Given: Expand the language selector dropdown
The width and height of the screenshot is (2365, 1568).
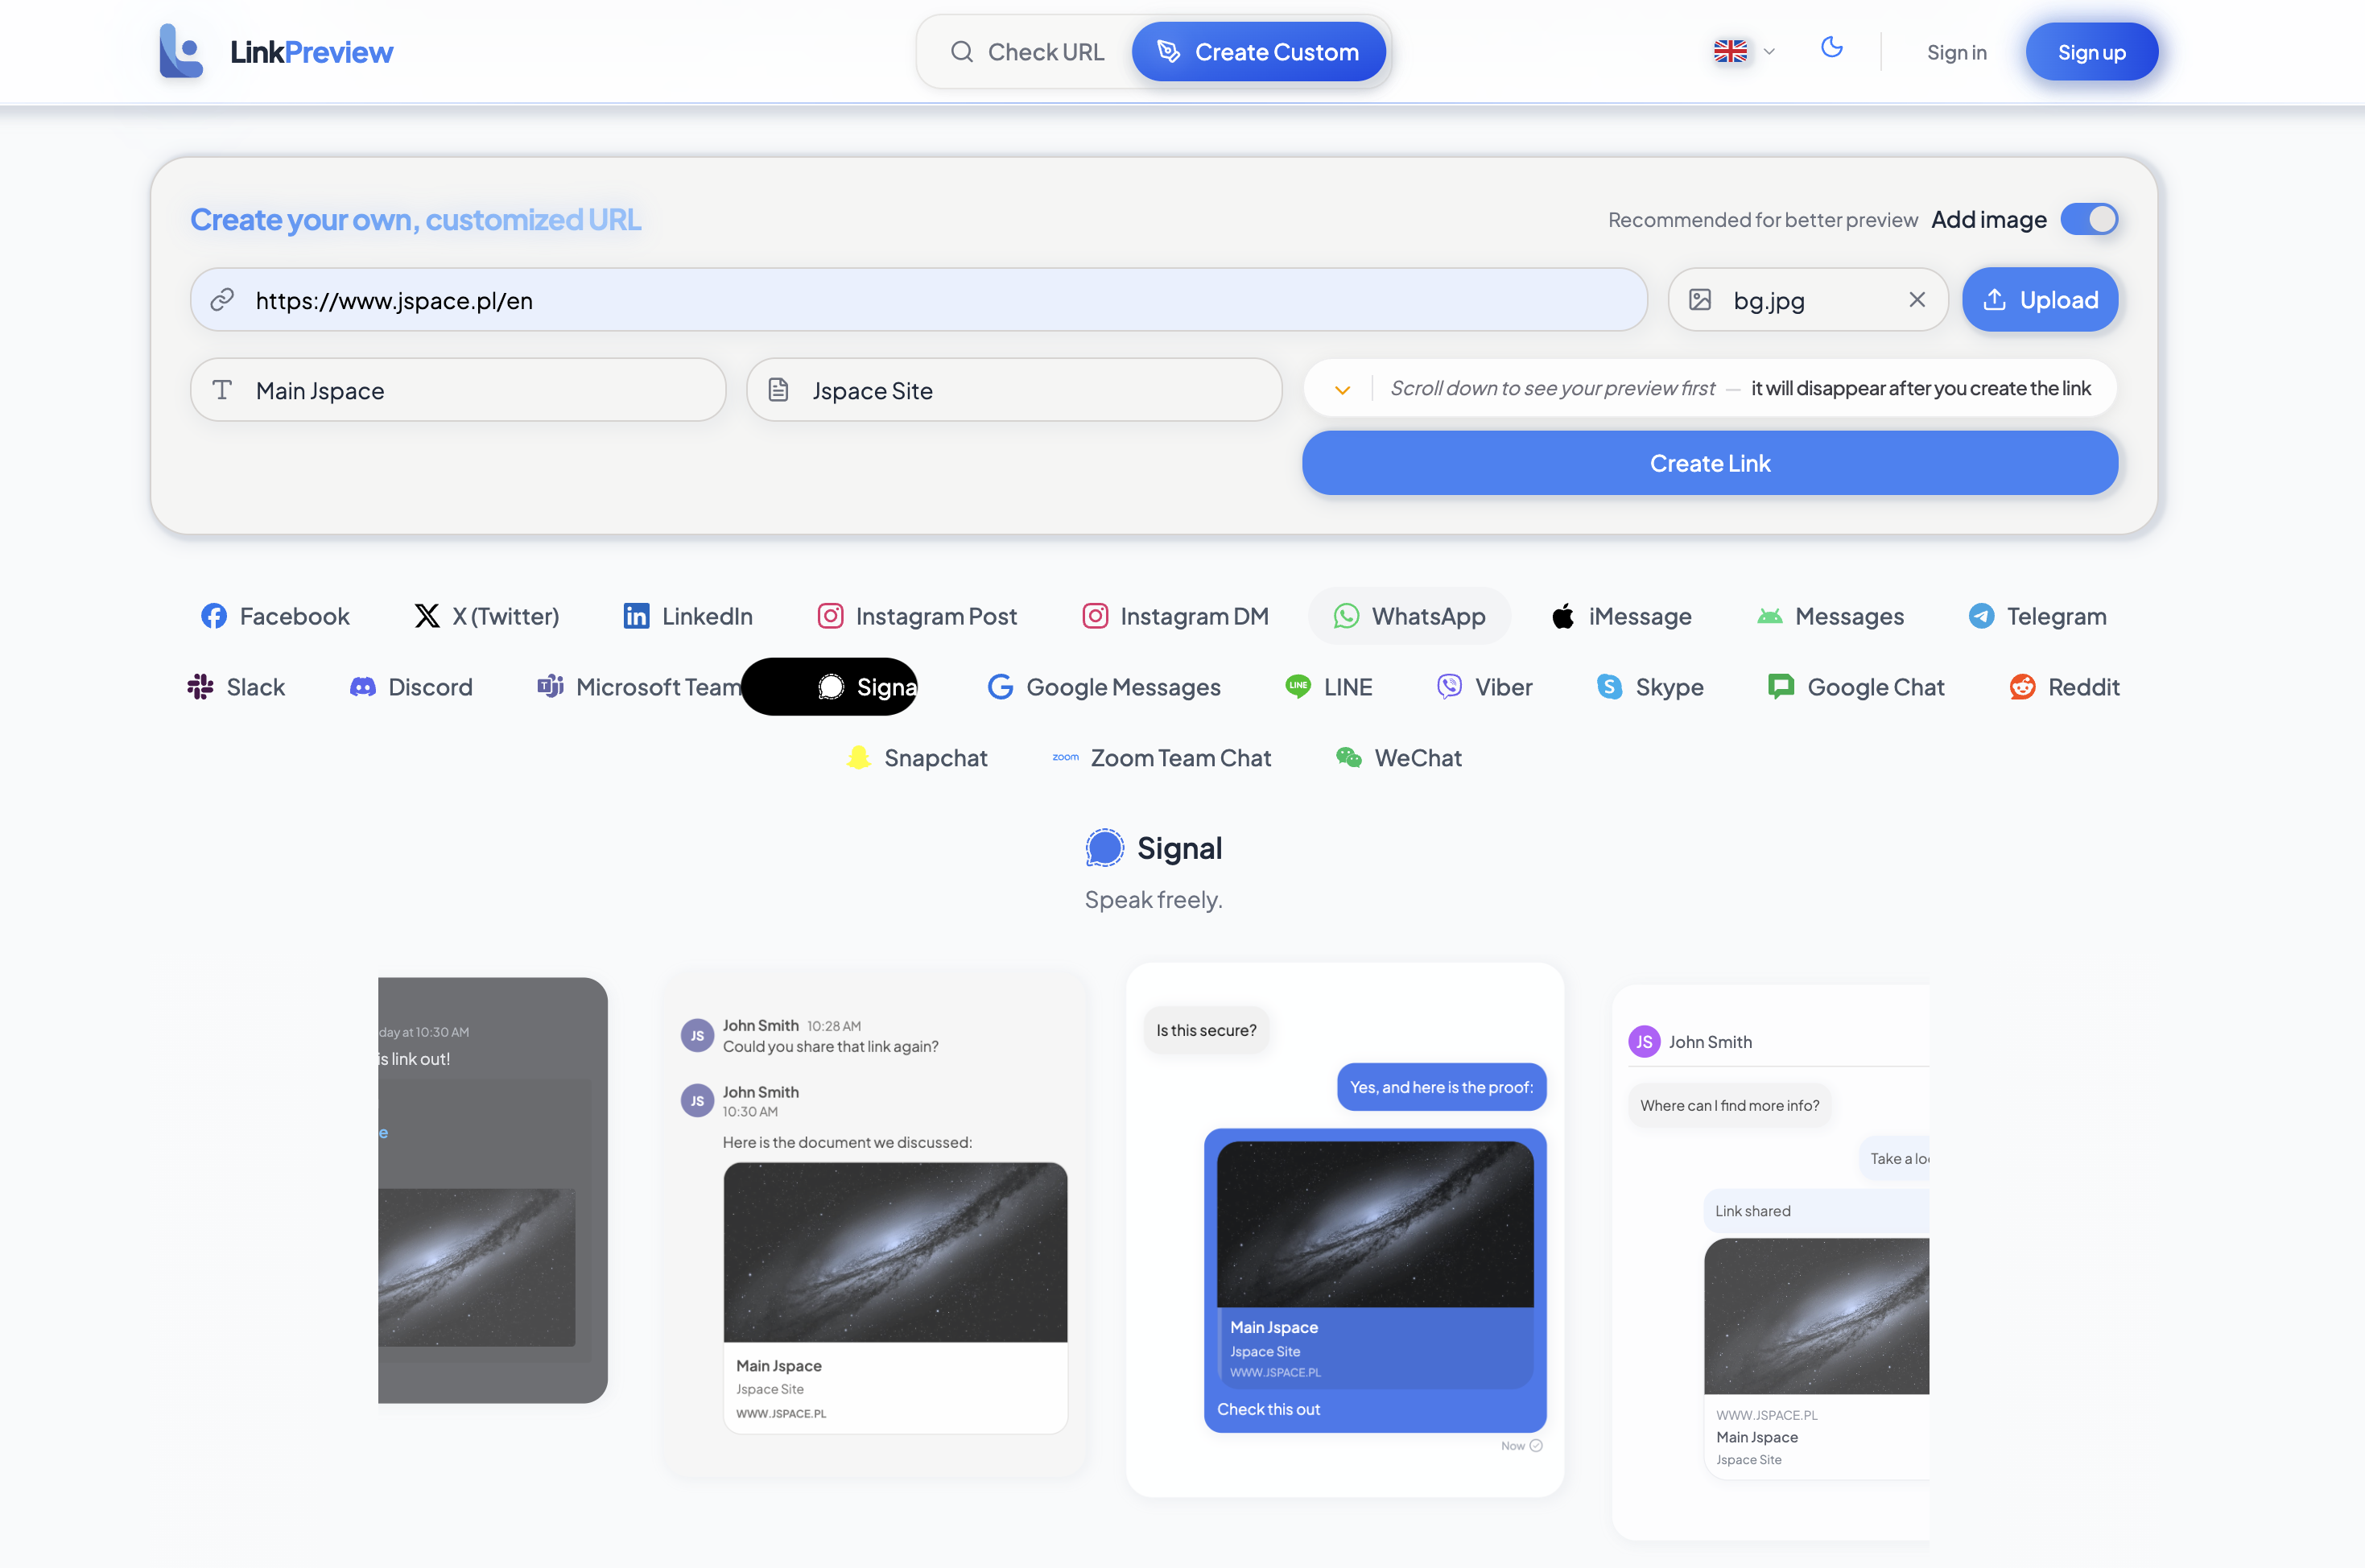Looking at the screenshot, I should point(1743,51).
